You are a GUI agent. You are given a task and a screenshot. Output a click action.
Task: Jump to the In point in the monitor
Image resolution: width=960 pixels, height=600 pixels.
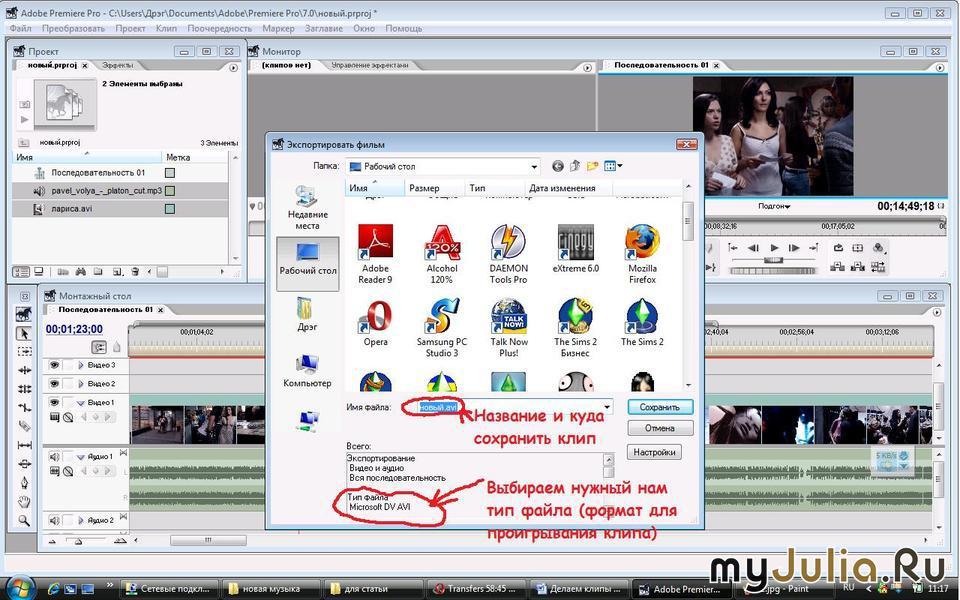pos(733,248)
